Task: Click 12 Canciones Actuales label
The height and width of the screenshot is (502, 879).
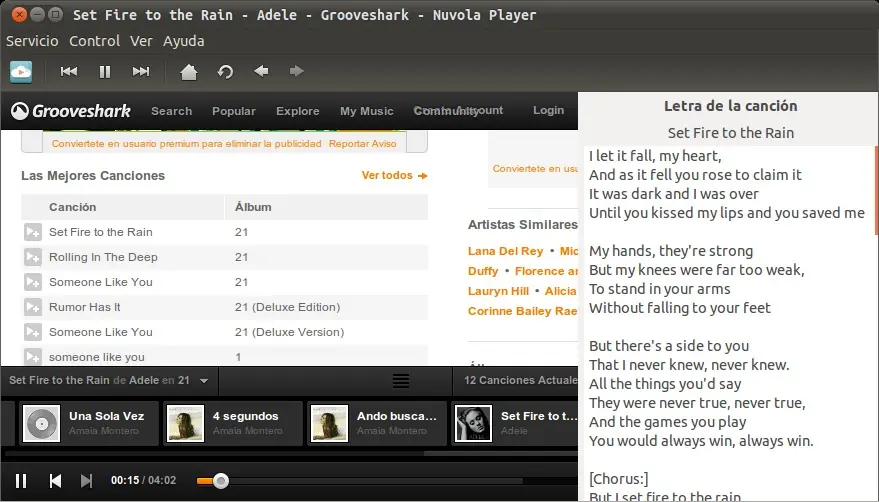Action: tap(521, 380)
